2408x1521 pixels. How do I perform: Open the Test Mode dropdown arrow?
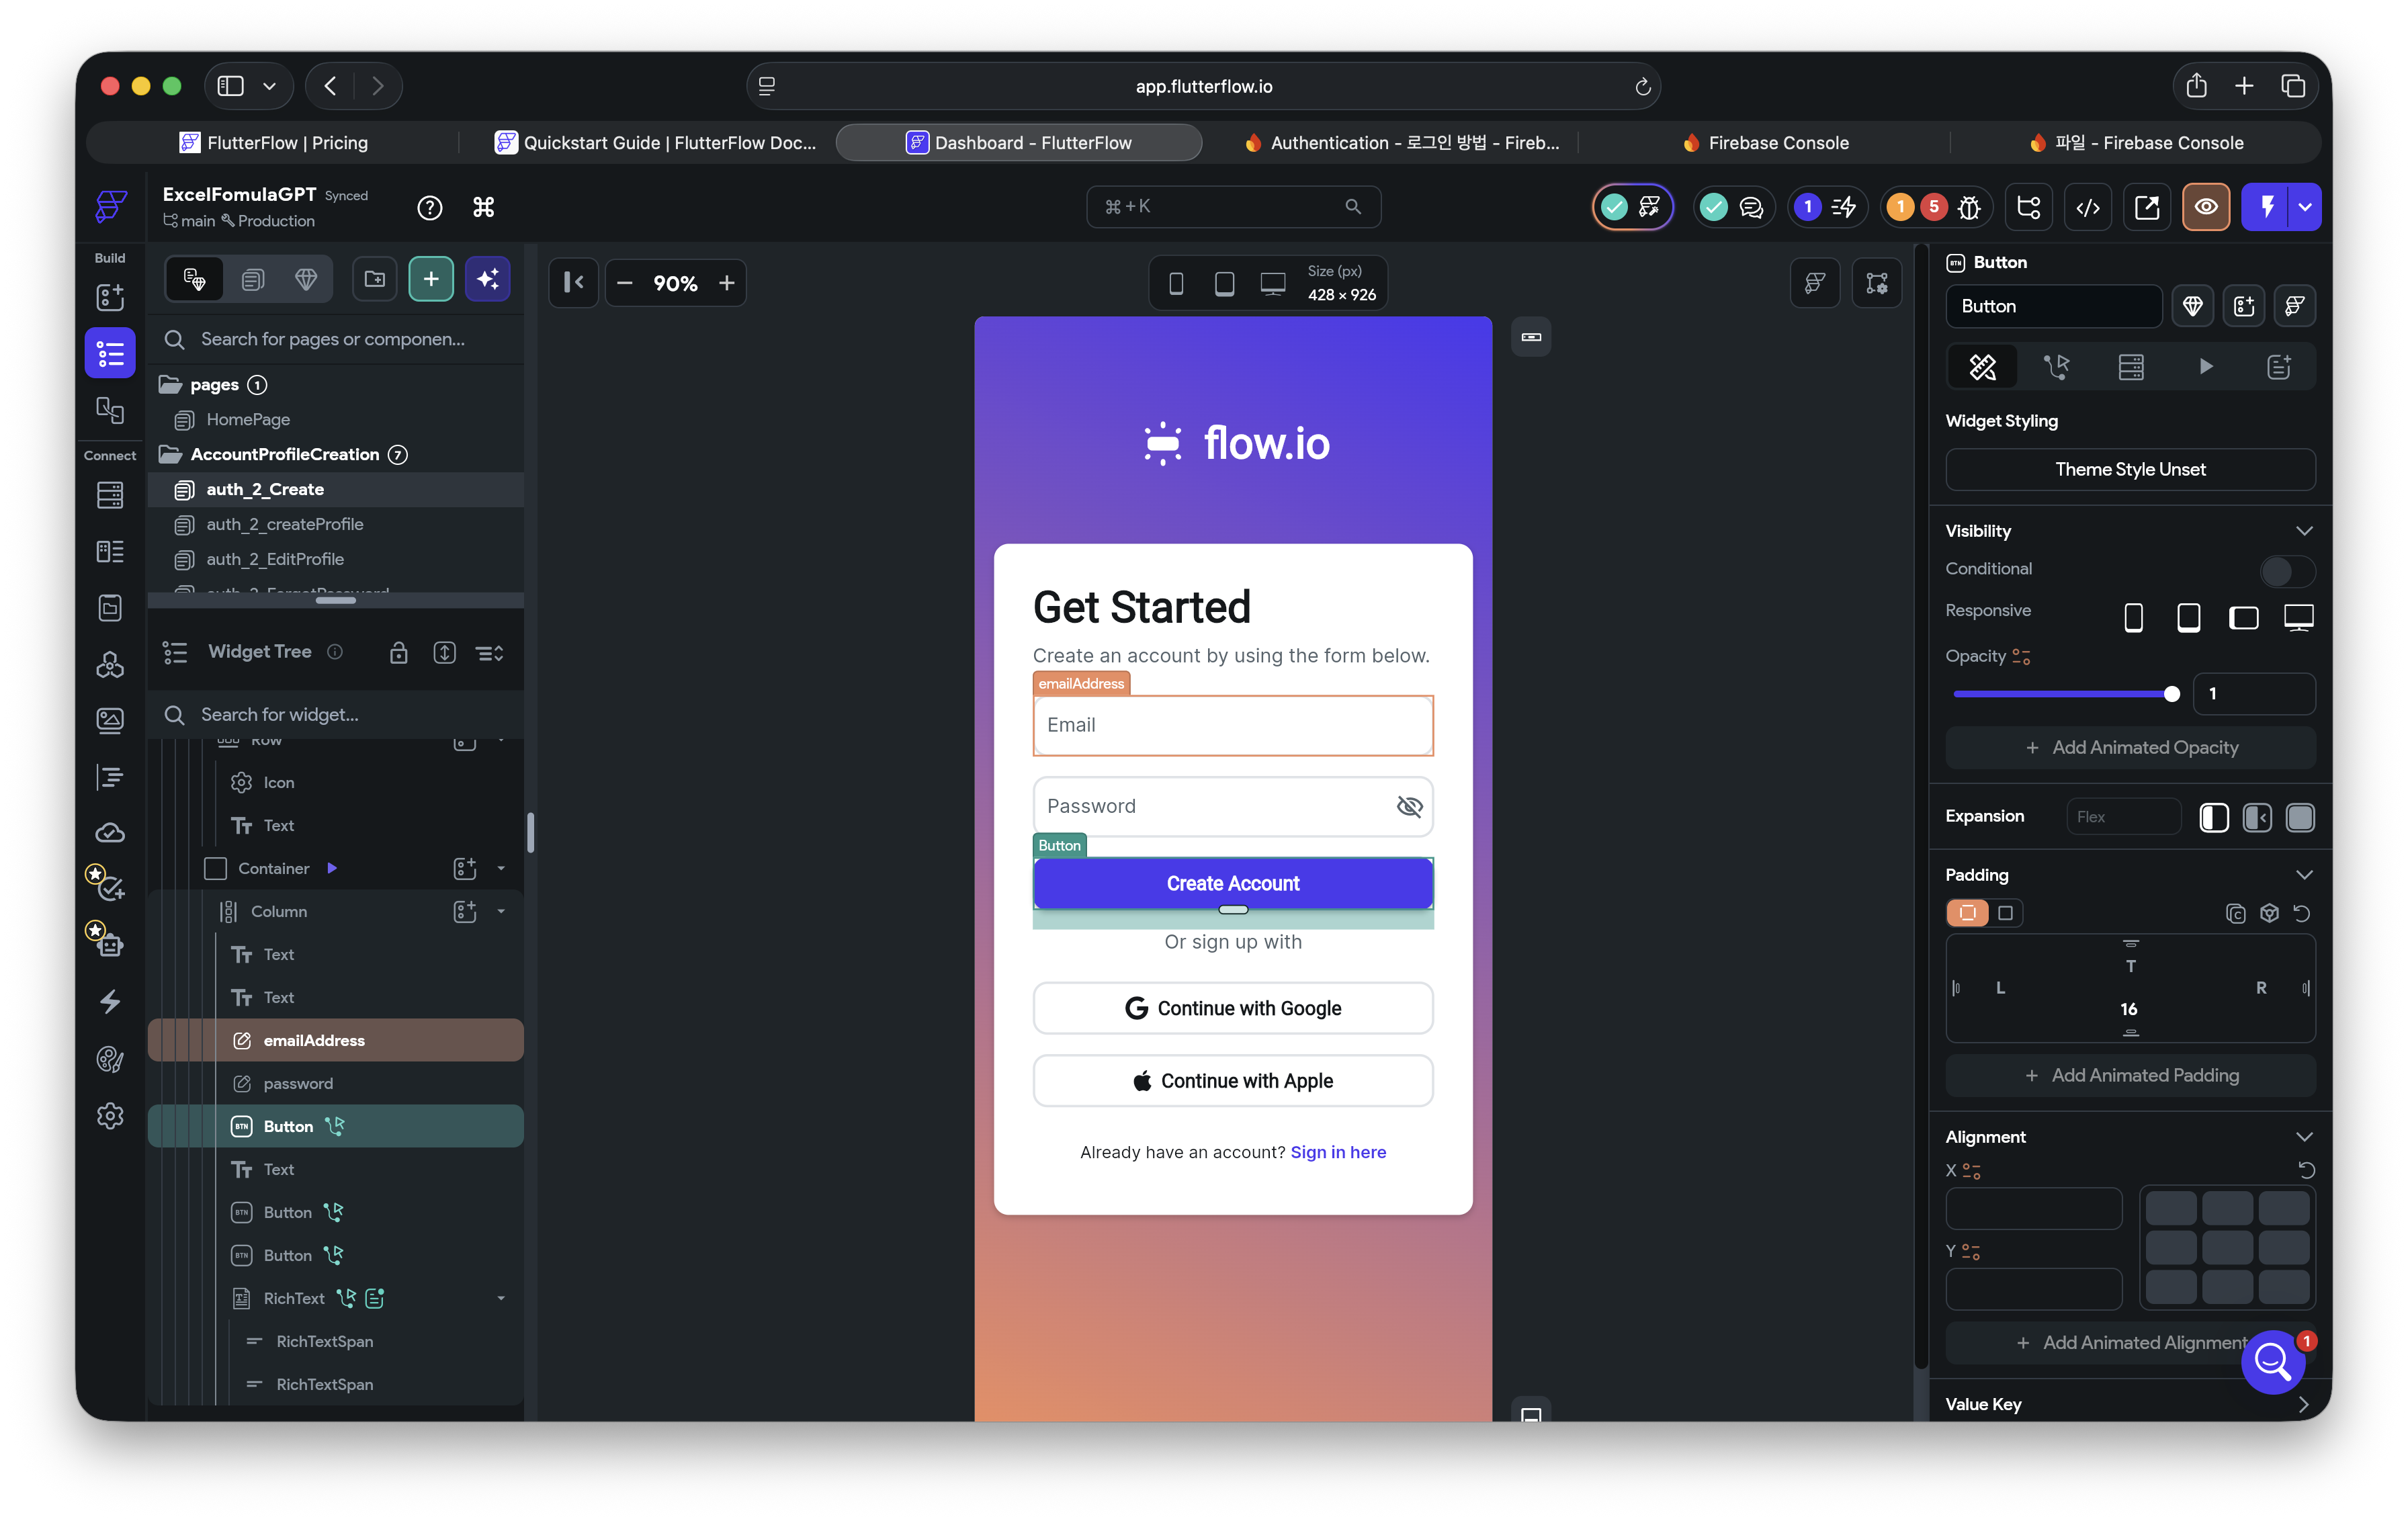click(2305, 207)
